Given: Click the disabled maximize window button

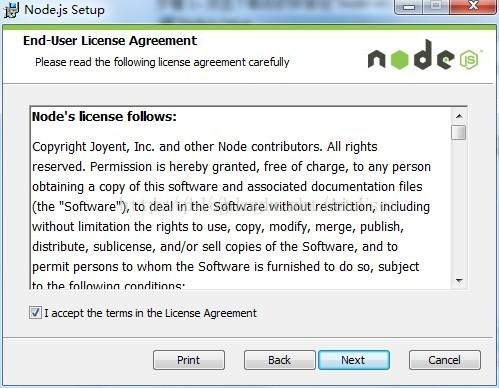Looking at the screenshot, I should click(436, 7).
